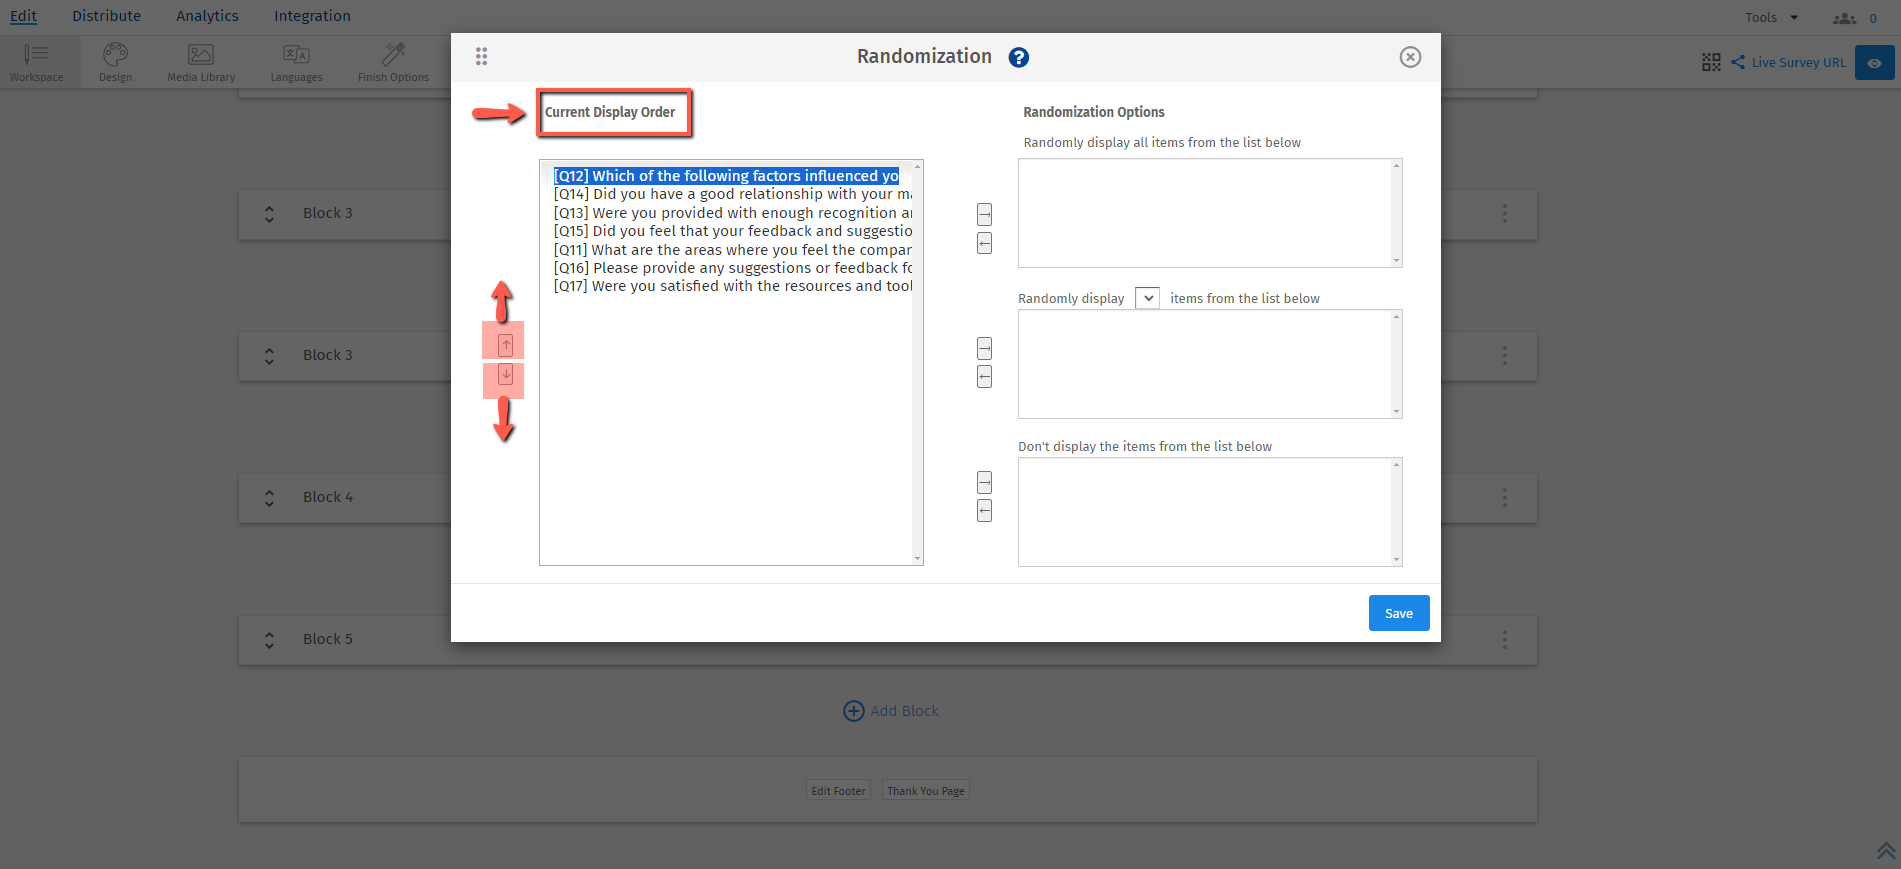Select question Q17 in display order
1901x869 pixels.
[x=732, y=286]
